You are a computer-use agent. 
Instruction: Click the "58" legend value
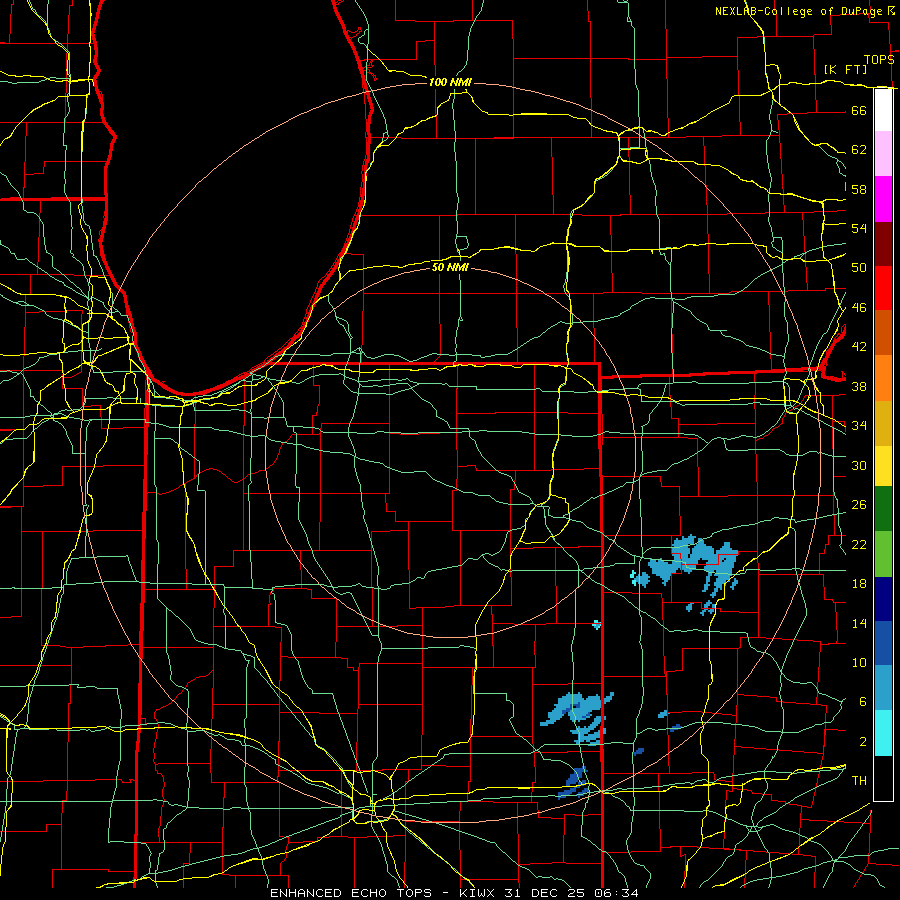pyautogui.click(x=859, y=189)
